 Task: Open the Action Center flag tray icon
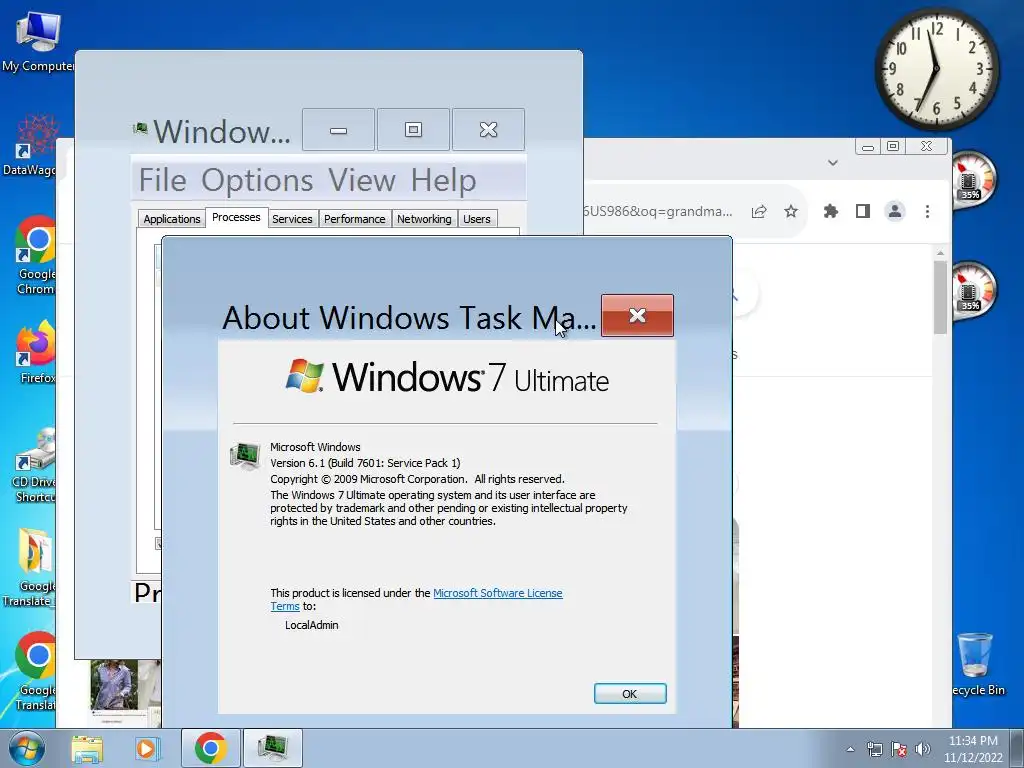coord(899,749)
